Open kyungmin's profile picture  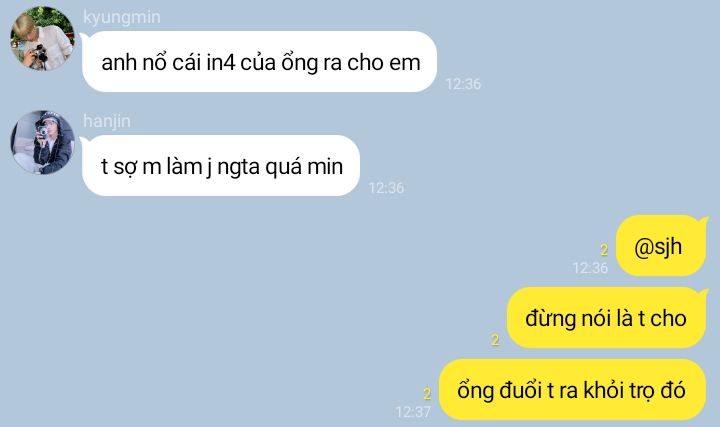click(42, 38)
